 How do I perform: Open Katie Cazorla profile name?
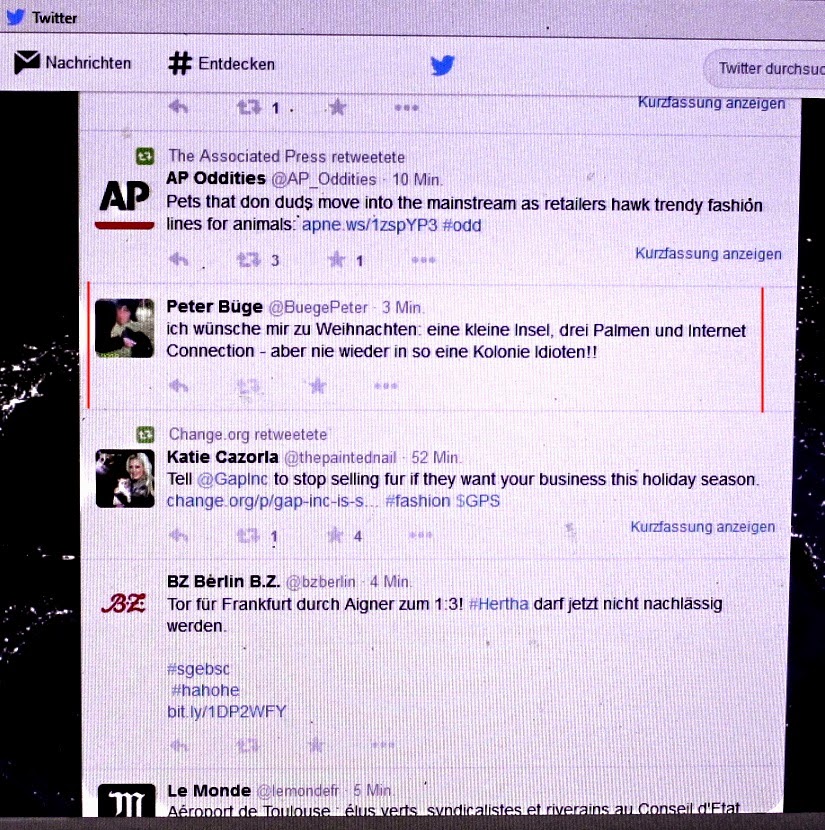click(x=222, y=457)
